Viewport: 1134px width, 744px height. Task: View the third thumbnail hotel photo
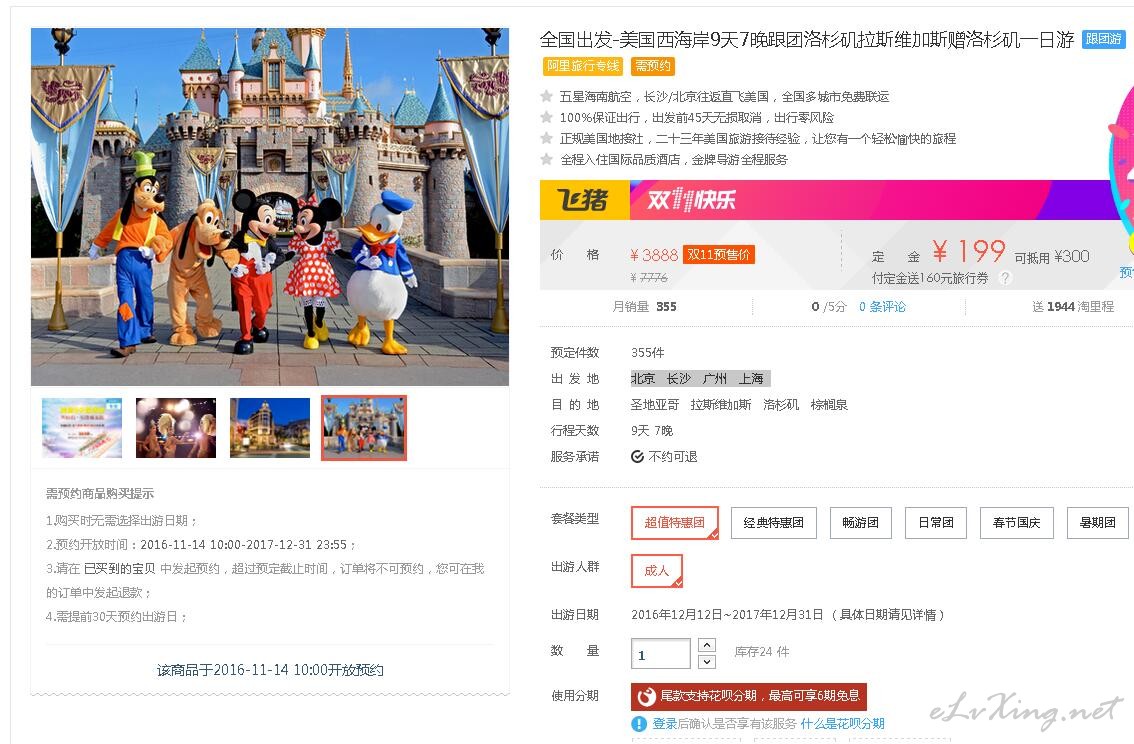(270, 428)
